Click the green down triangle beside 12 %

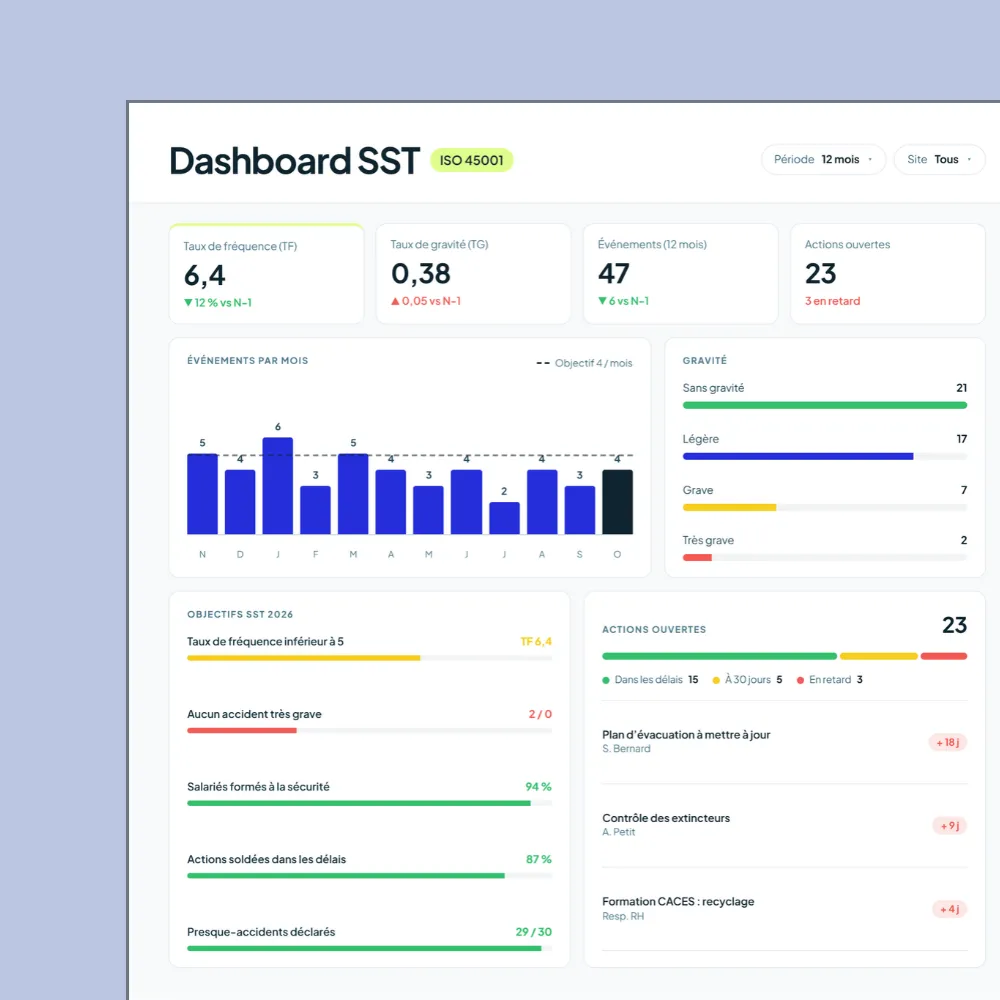[188, 302]
